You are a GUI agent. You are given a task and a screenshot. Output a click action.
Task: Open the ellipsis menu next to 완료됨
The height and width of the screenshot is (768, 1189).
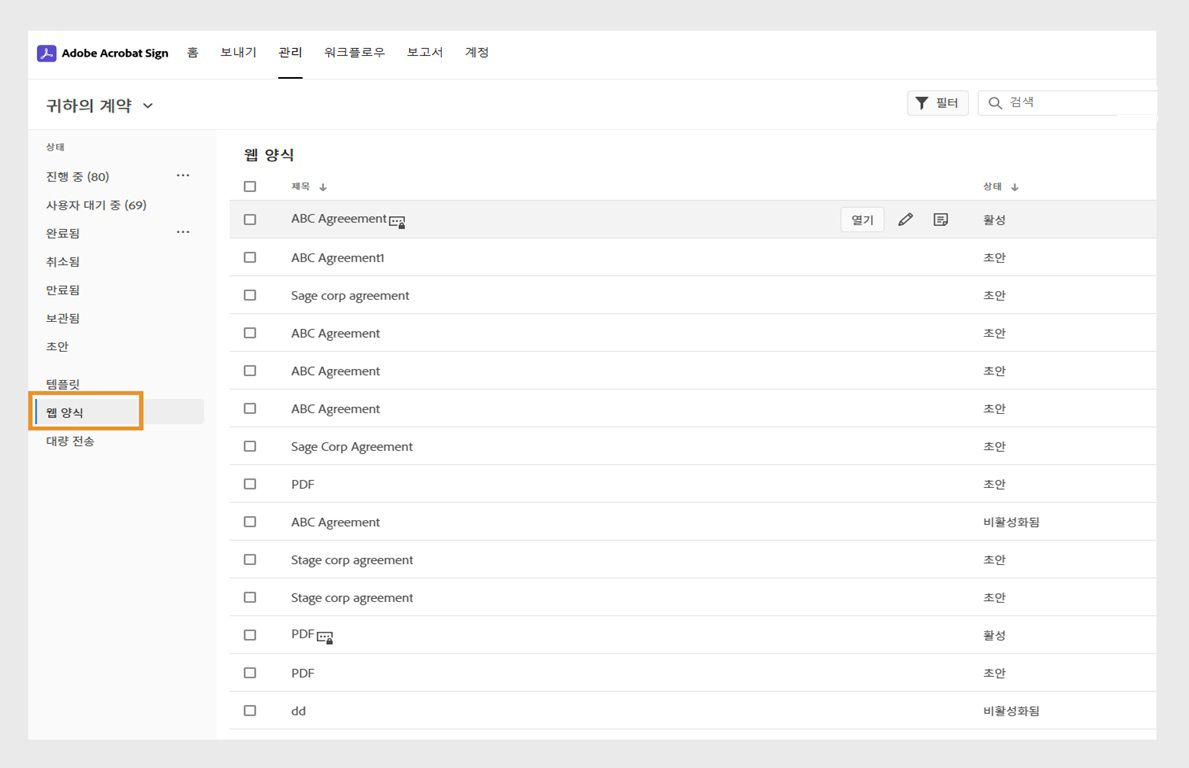tap(183, 231)
